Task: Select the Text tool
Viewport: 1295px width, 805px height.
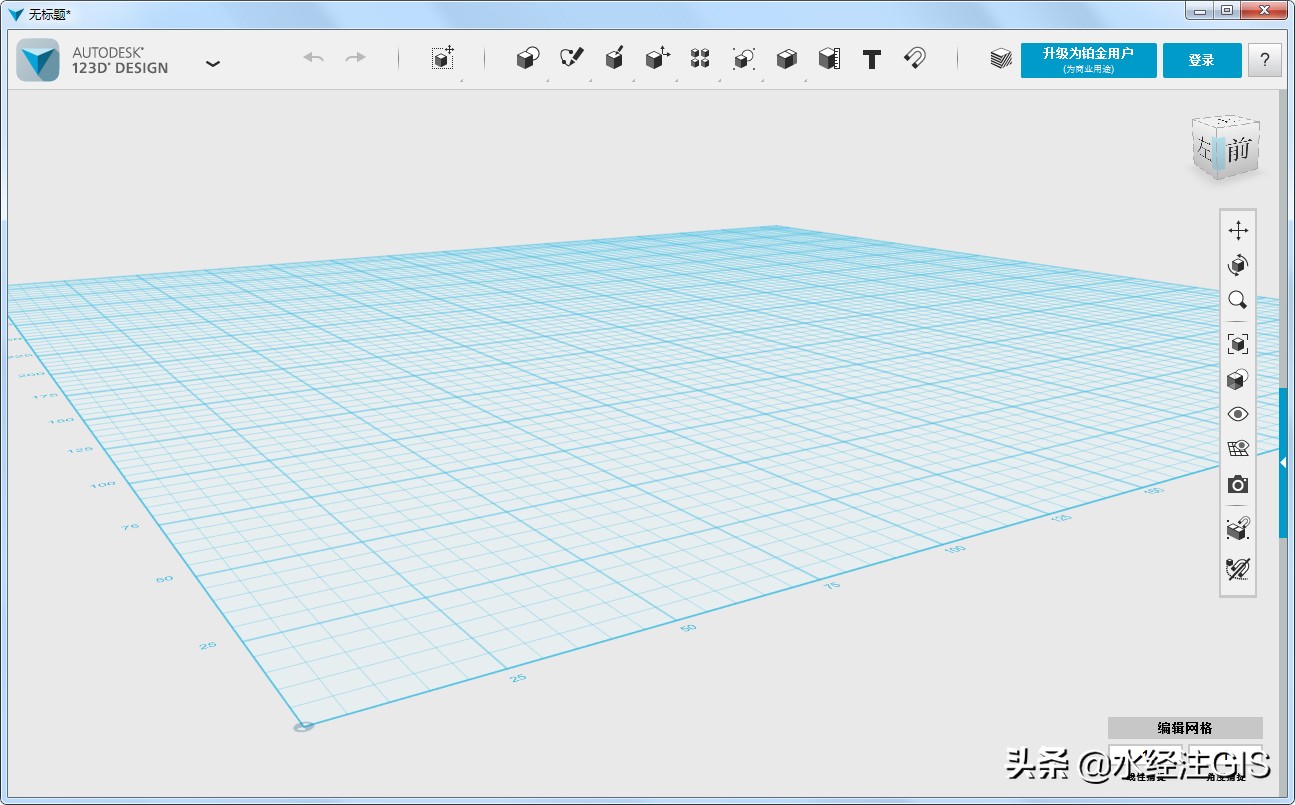Action: tap(871, 60)
